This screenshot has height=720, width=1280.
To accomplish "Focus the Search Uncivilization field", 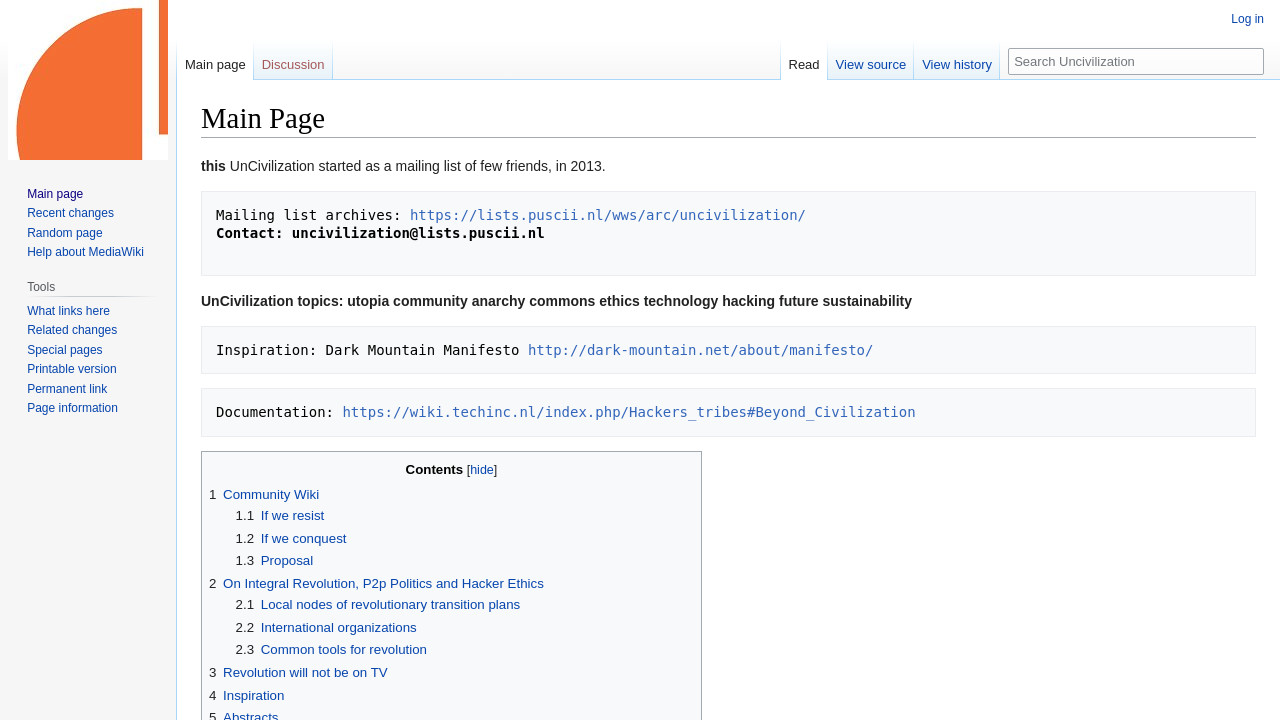I will tap(1135, 62).
